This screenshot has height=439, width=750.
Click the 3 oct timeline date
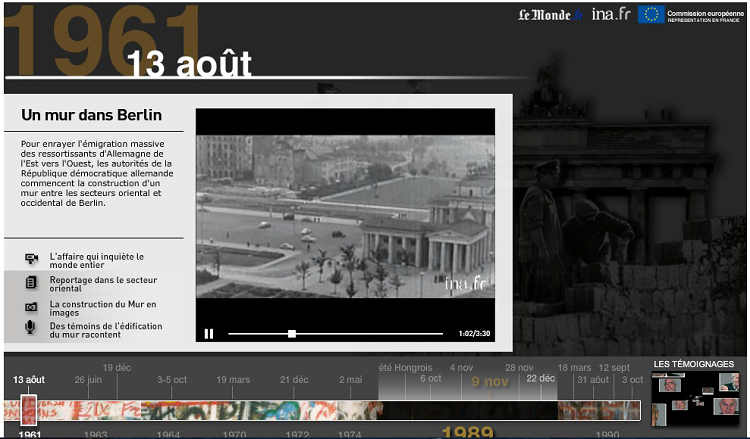click(x=631, y=380)
